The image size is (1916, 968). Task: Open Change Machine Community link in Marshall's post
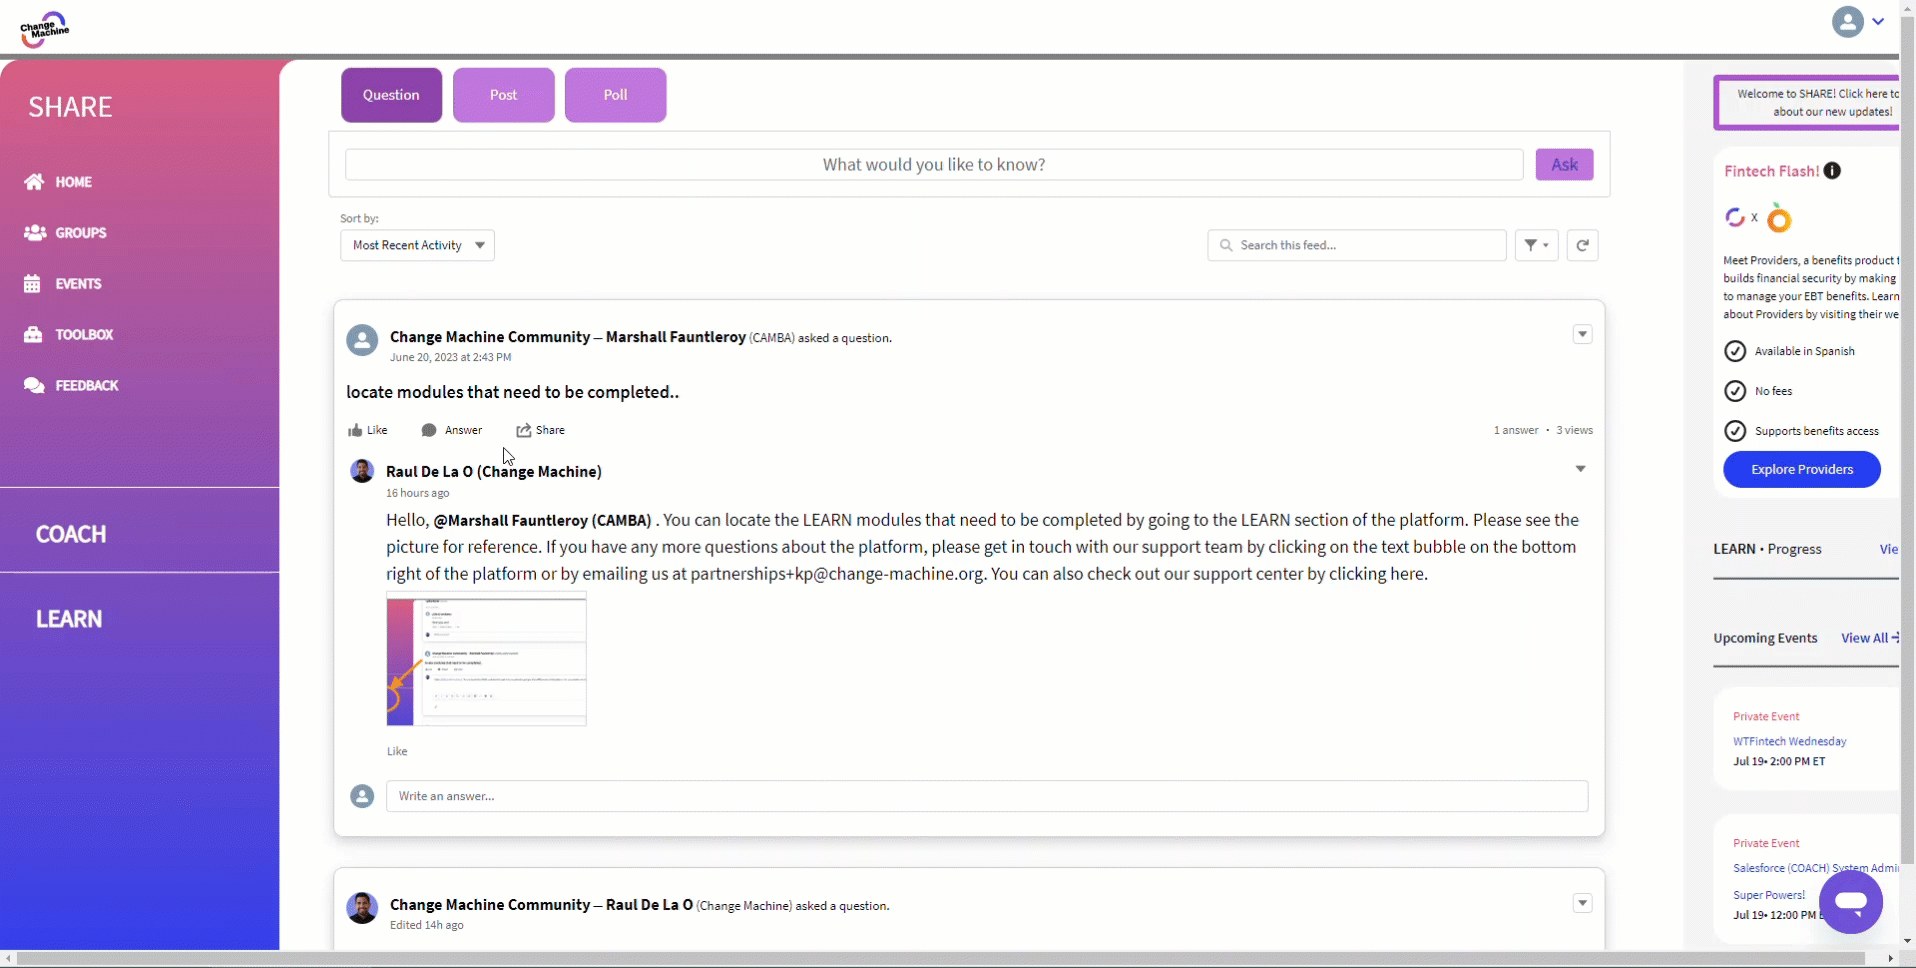click(490, 337)
